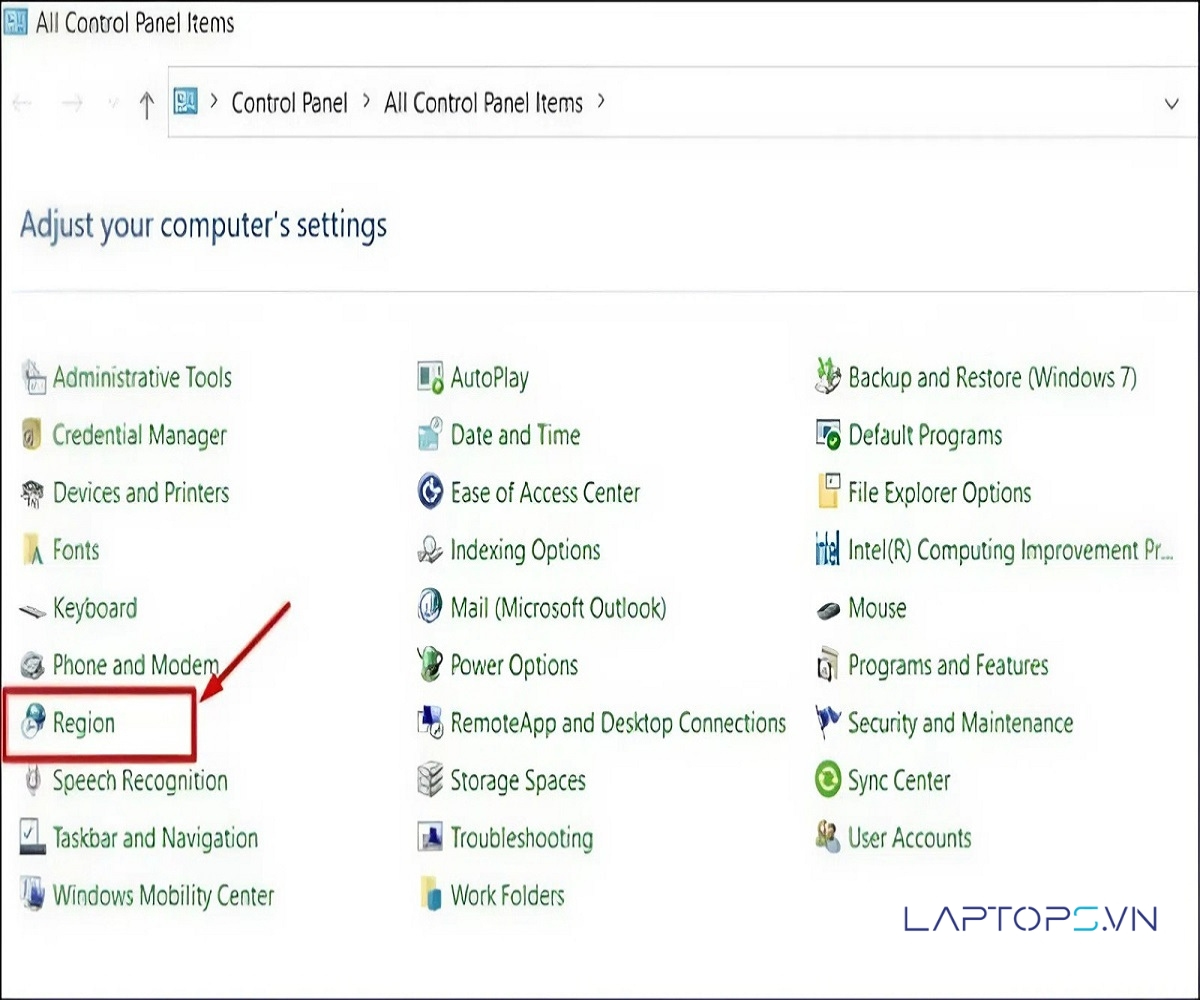
Task: Expand chevron after Control Panel breadcrumb
Action: (366, 102)
